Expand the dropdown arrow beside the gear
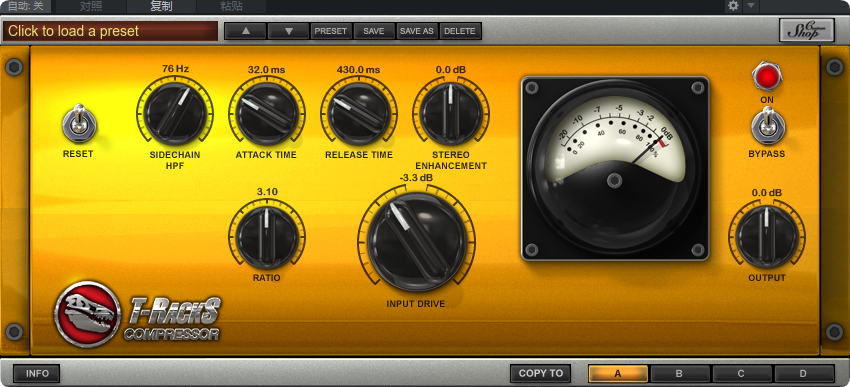 coord(750,6)
